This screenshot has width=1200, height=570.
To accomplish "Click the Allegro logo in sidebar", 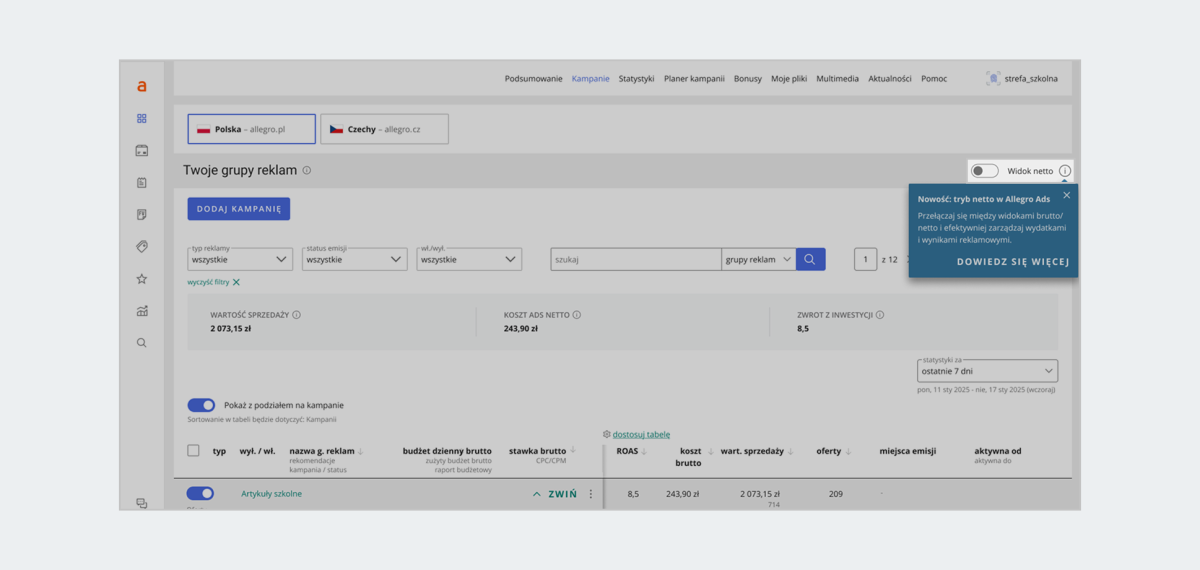I will pyautogui.click(x=142, y=86).
